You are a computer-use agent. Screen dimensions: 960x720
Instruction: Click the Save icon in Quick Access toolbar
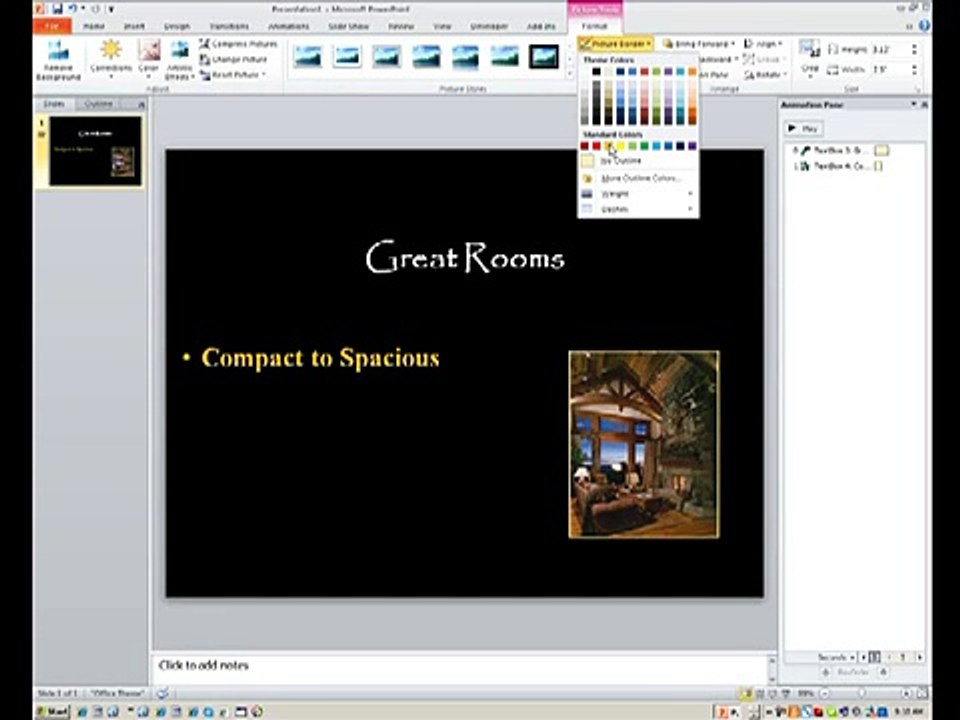[57, 9]
